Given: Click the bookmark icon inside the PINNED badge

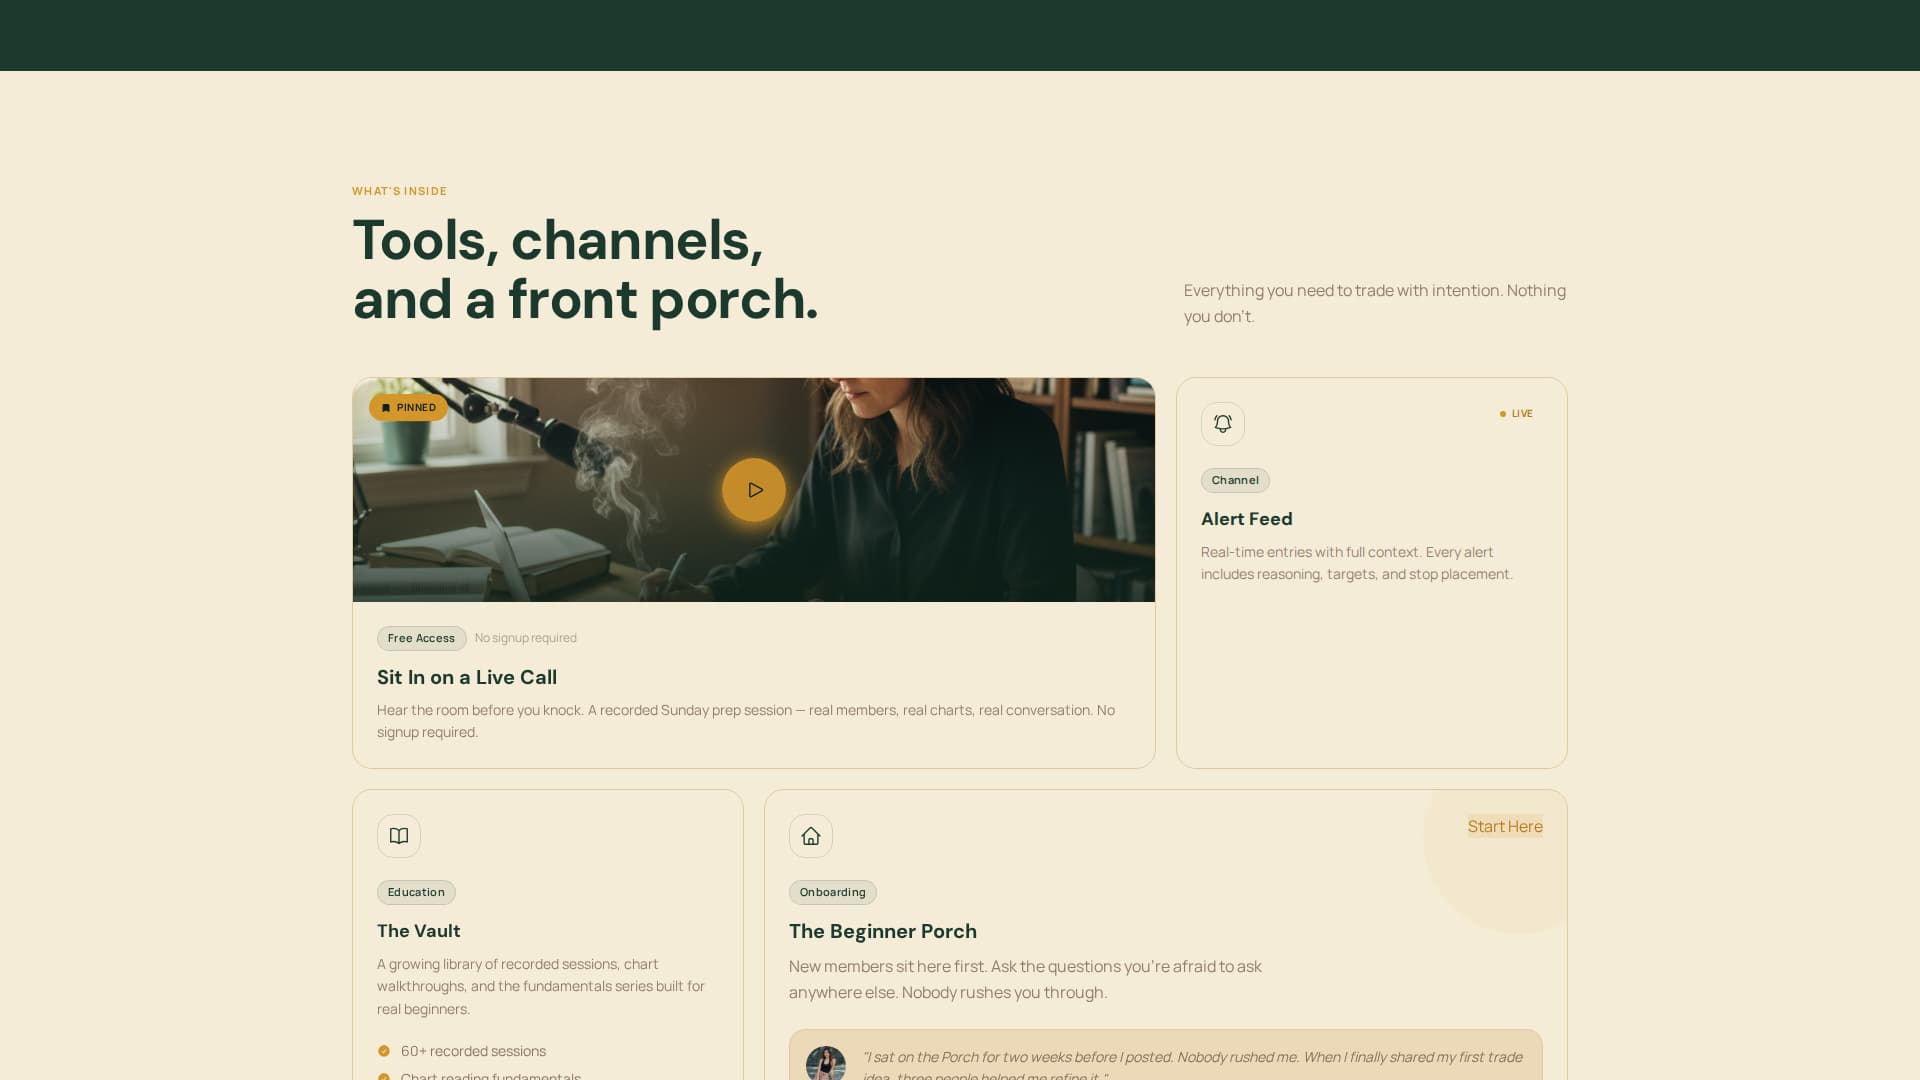Looking at the screenshot, I should [386, 407].
